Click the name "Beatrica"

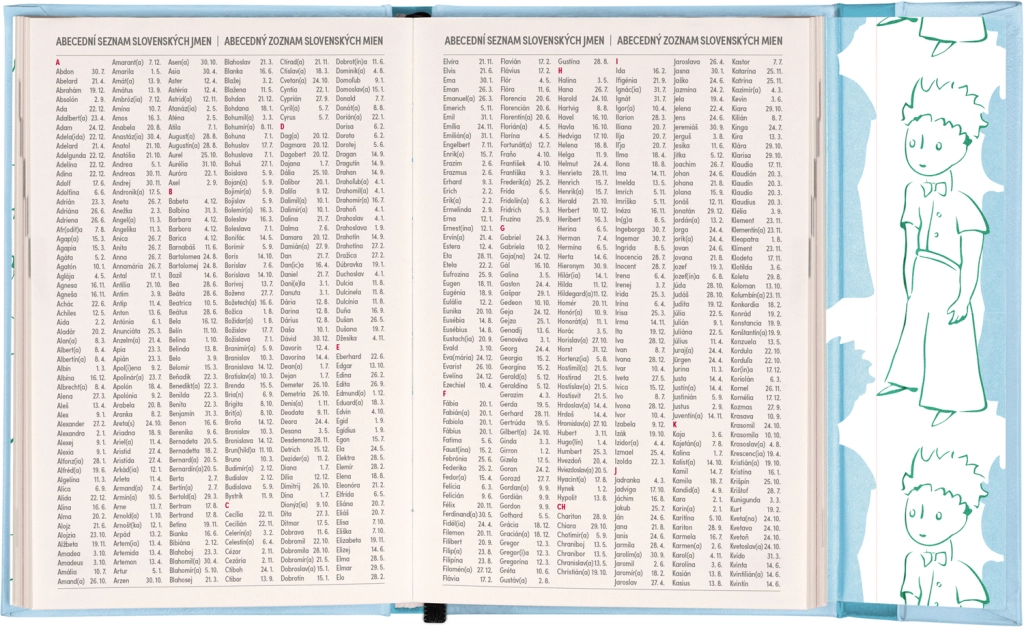(x=180, y=304)
